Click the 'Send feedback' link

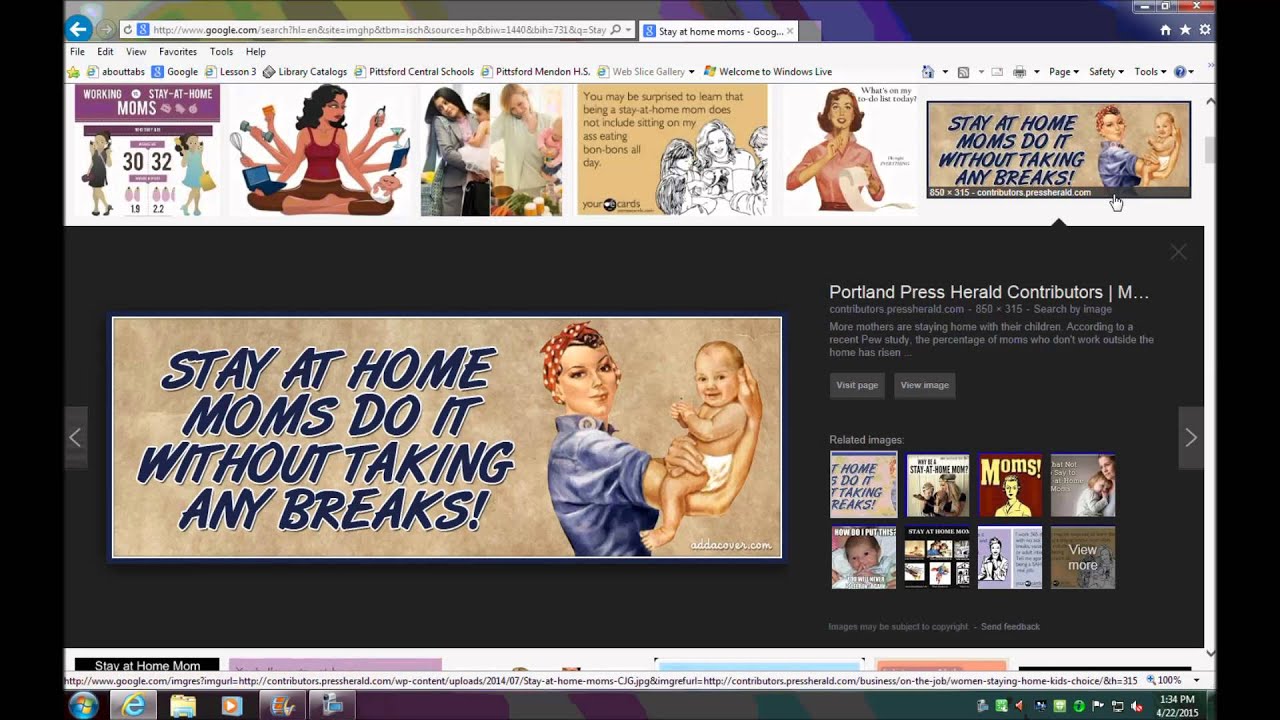(1010, 627)
